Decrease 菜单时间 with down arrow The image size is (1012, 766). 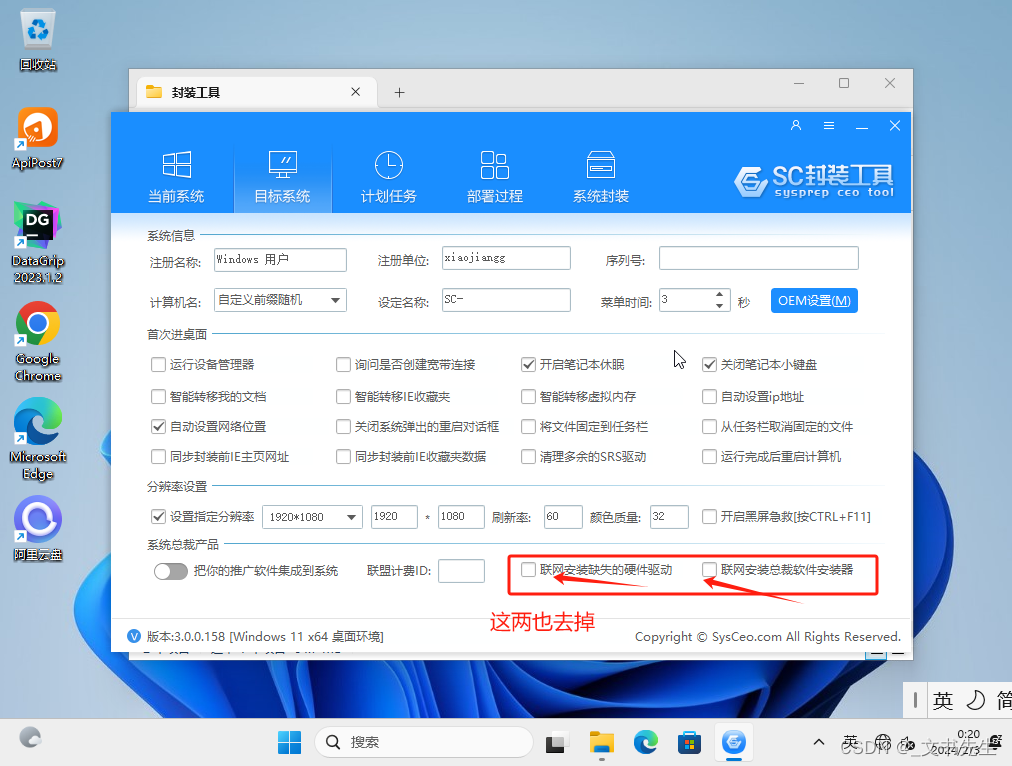(720, 306)
